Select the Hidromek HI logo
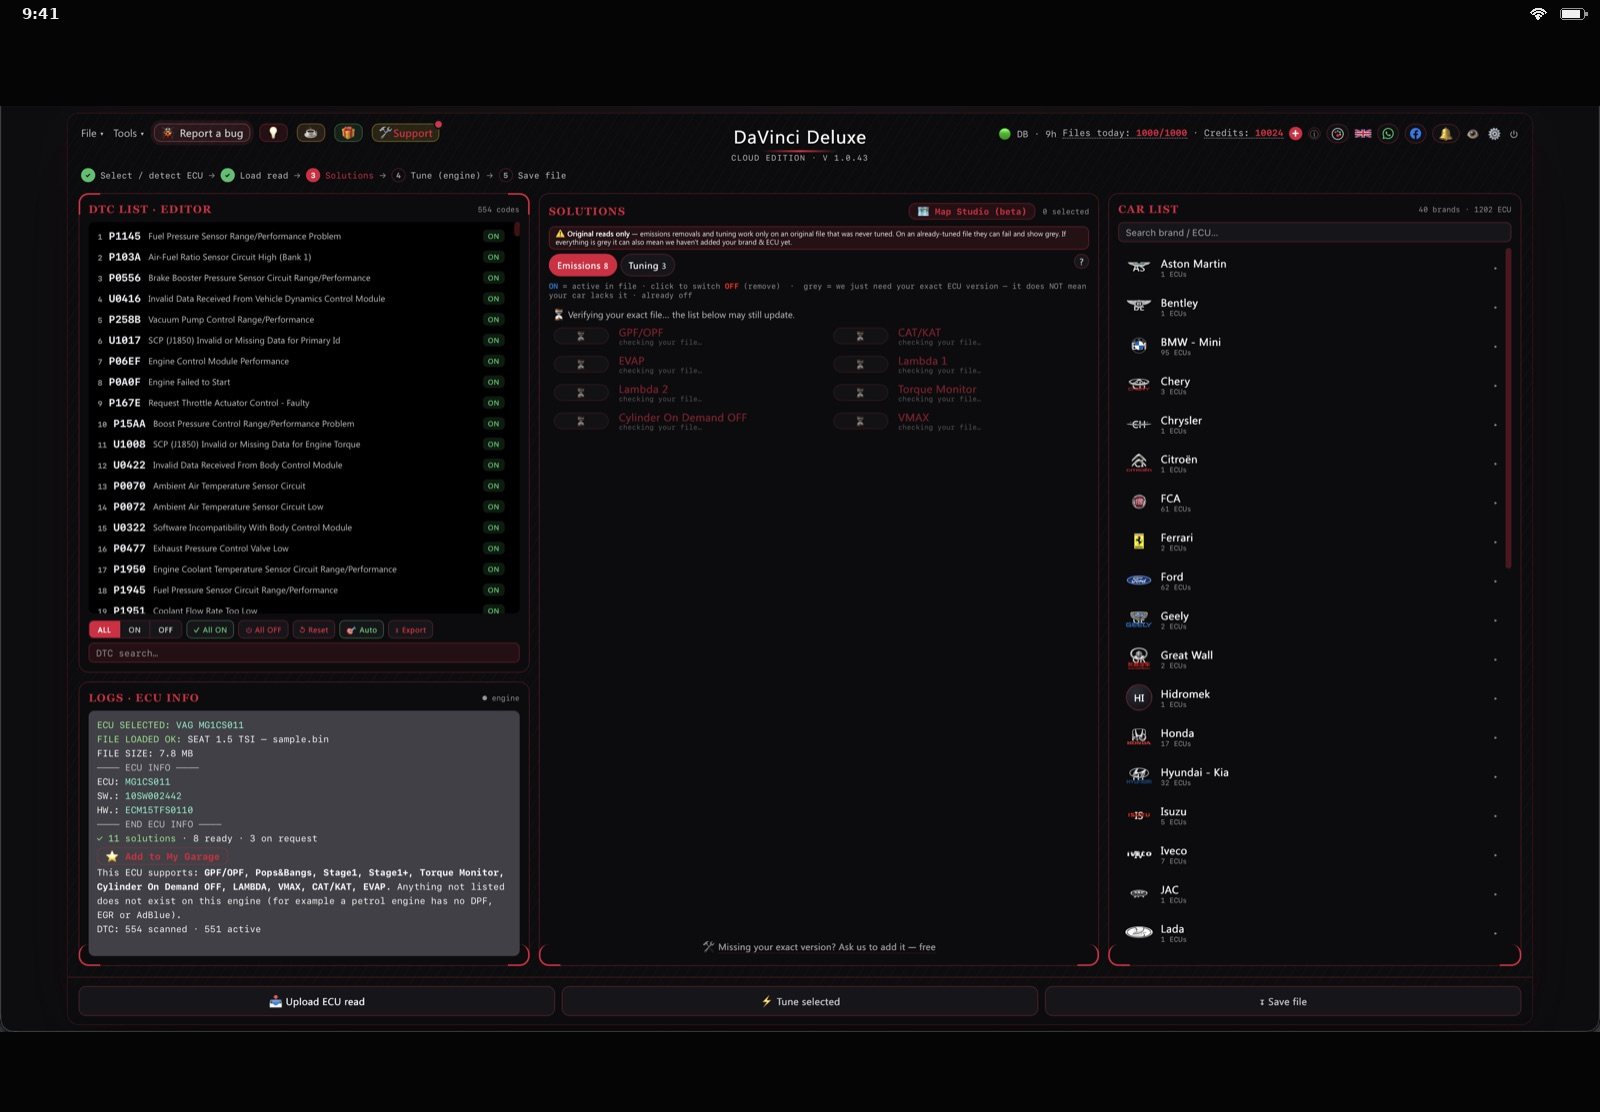Image resolution: width=1600 pixels, height=1112 pixels. [x=1139, y=698]
